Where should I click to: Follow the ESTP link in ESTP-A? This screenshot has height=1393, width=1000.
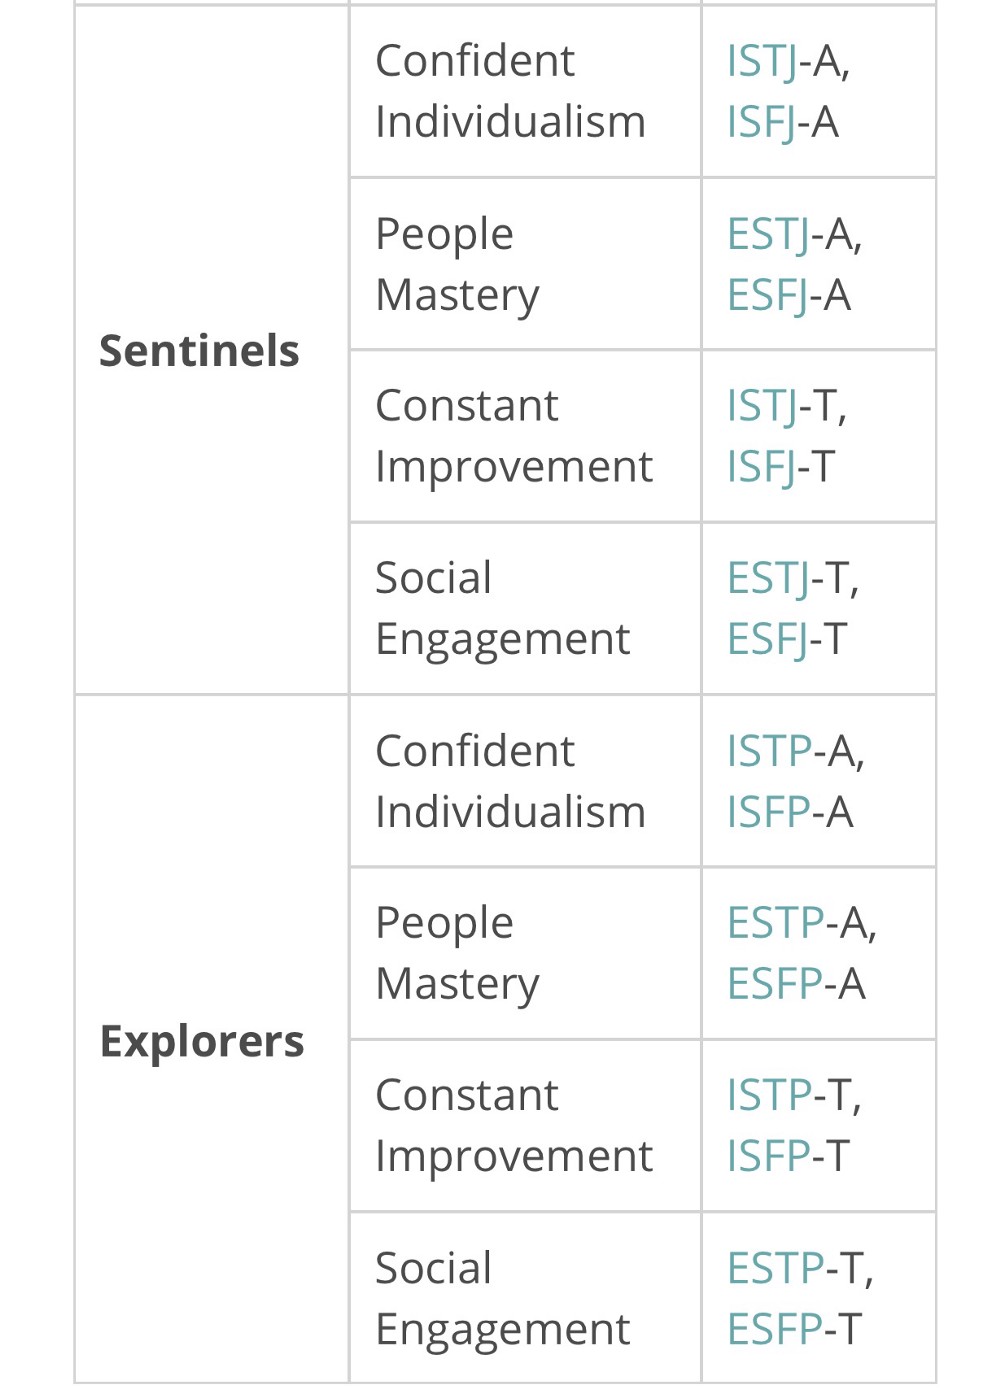775,923
